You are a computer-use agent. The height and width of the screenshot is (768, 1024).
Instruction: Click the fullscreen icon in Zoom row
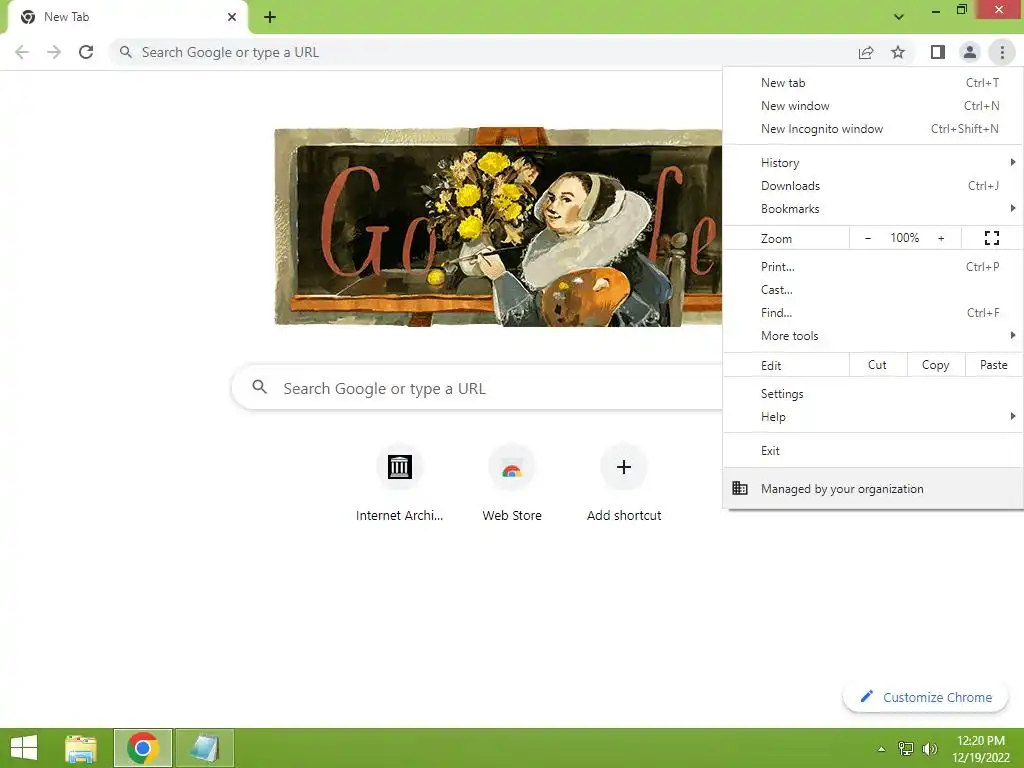[991, 238]
